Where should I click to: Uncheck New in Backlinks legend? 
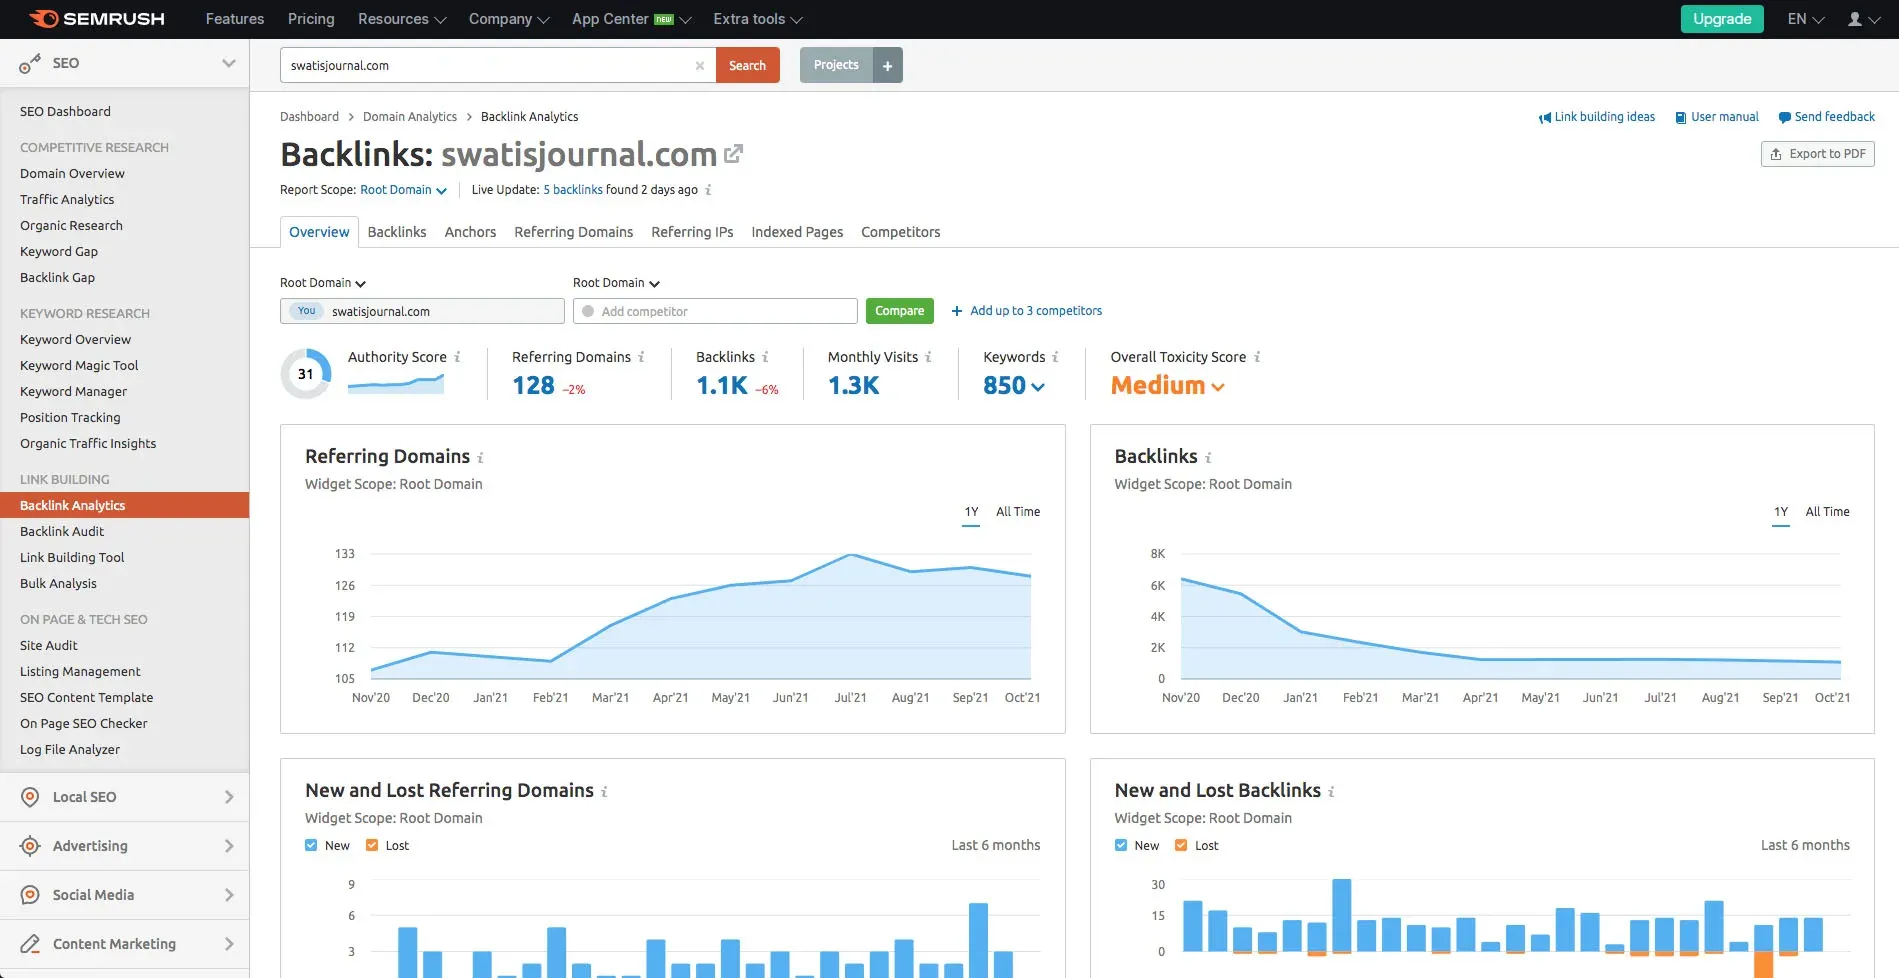click(x=1121, y=845)
